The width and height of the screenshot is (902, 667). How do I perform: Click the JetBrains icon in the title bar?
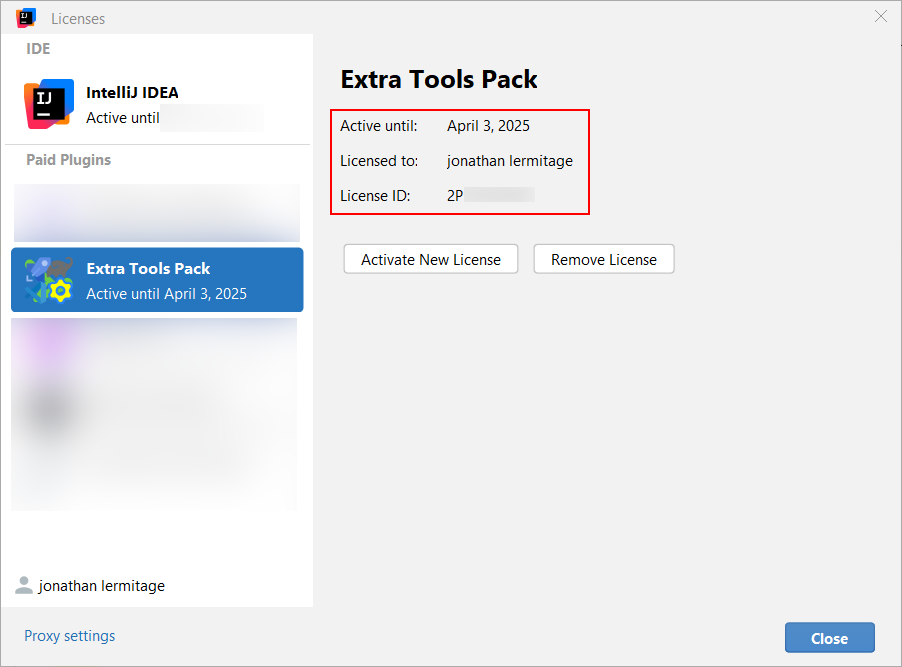click(x=26, y=18)
